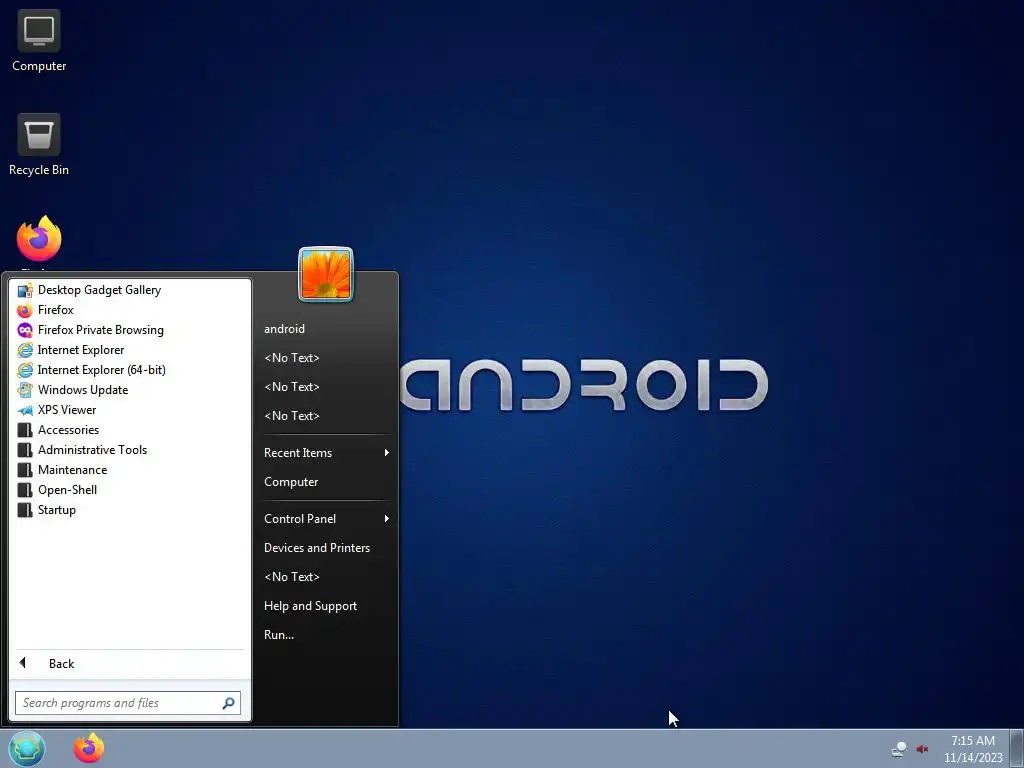Click the Firefox Private Browsing label

coord(101,330)
